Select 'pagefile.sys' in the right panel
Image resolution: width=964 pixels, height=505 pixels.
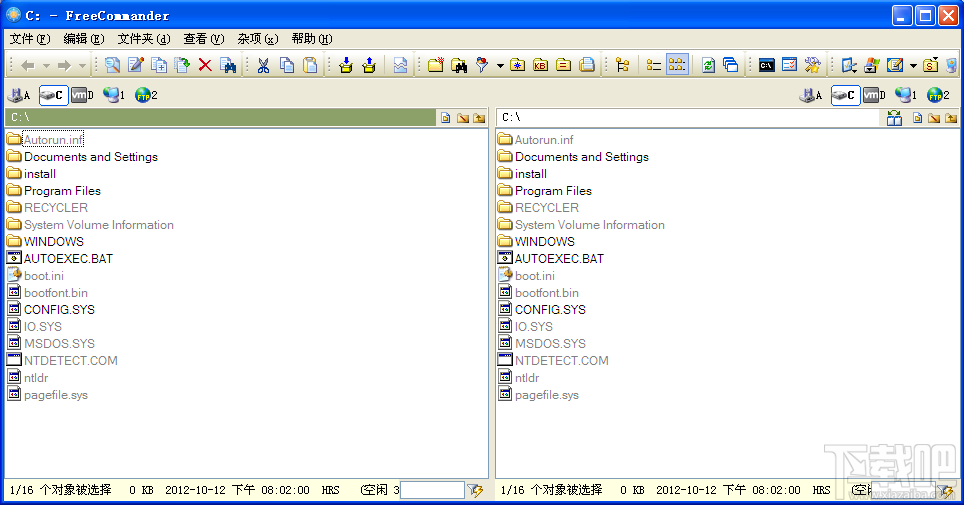[547, 395]
